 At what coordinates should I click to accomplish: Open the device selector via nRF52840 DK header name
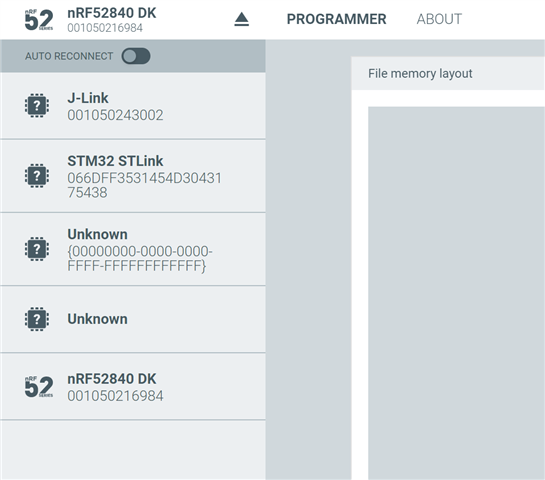pyautogui.click(x=112, y=13)
